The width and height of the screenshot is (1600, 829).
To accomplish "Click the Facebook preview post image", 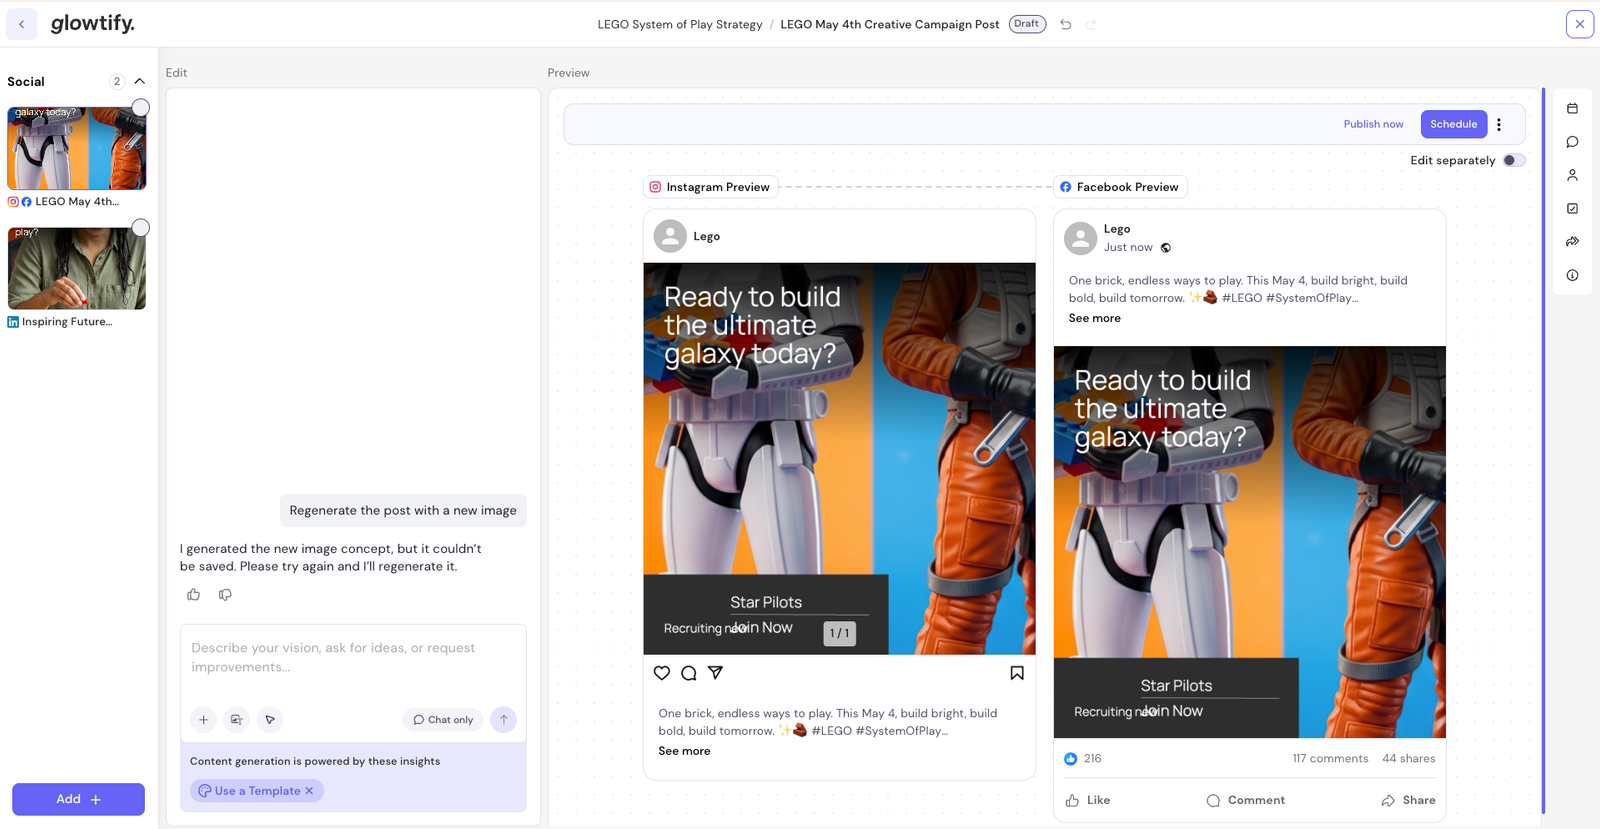I will pos(1250,542).
